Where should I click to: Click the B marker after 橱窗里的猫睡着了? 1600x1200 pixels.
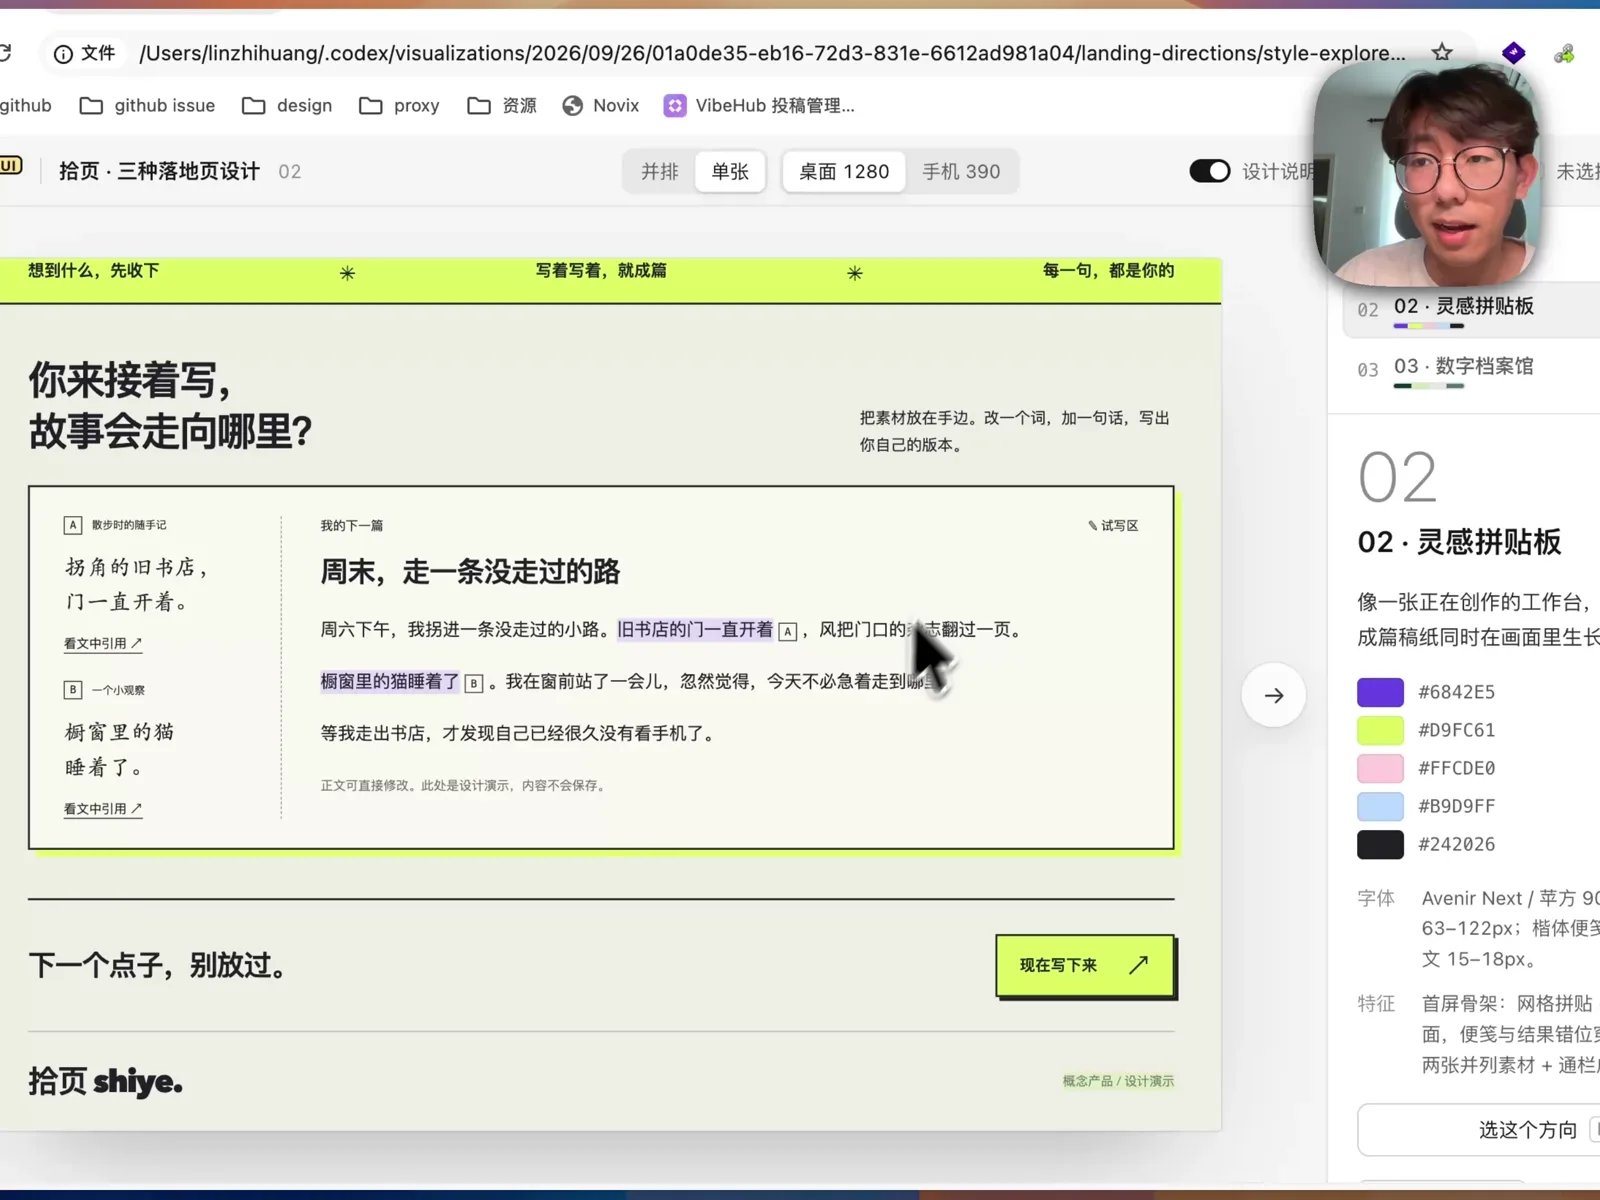tap(474, 683)
